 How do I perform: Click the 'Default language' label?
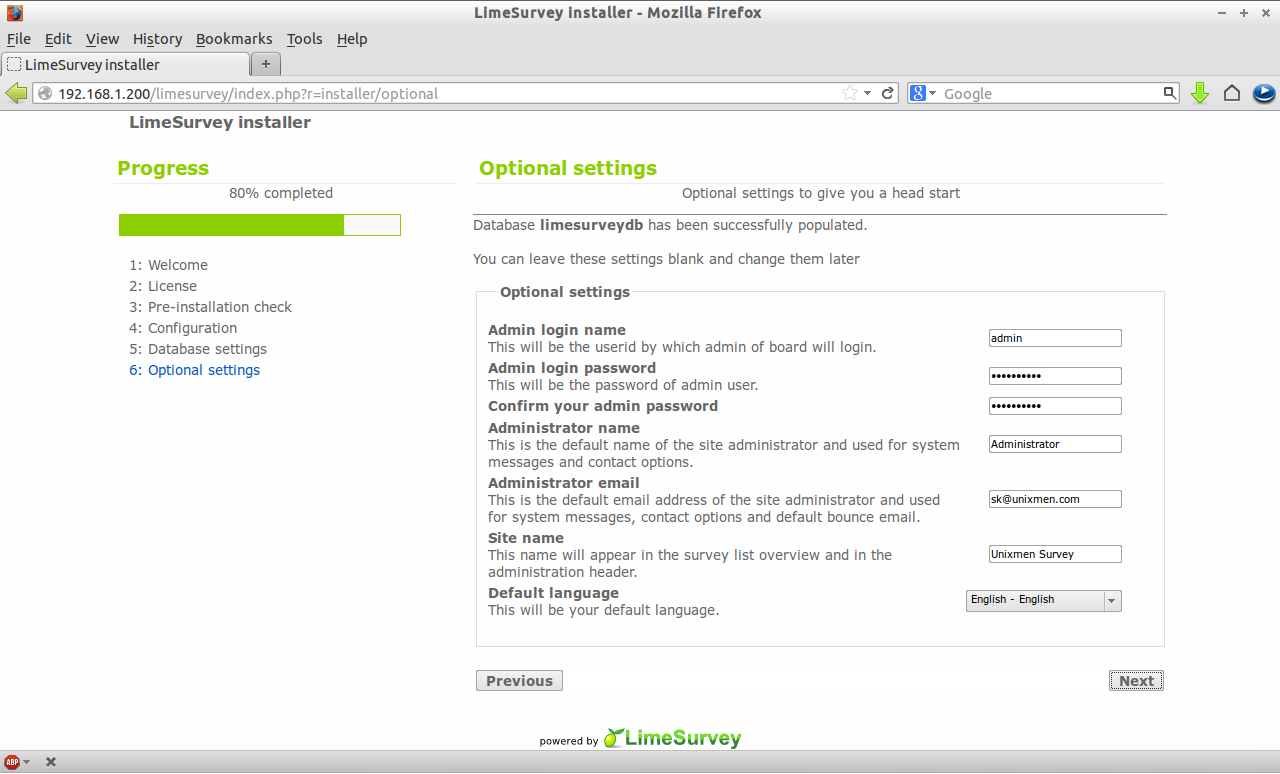[553, 593]
